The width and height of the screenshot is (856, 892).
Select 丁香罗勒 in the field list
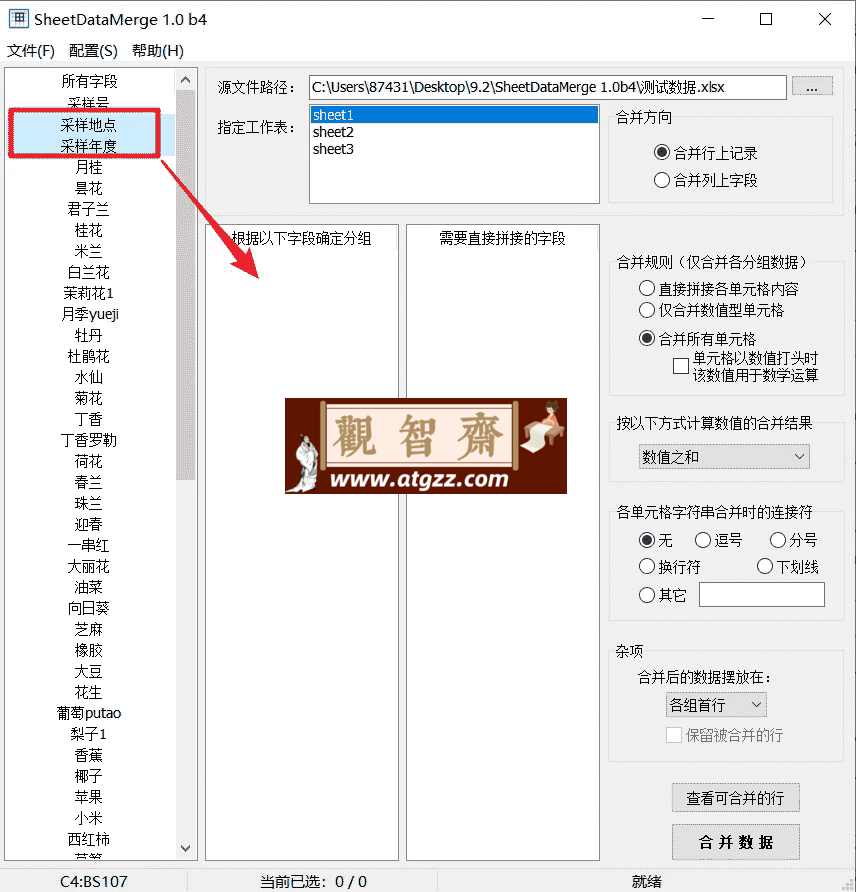tap(89, 440)
